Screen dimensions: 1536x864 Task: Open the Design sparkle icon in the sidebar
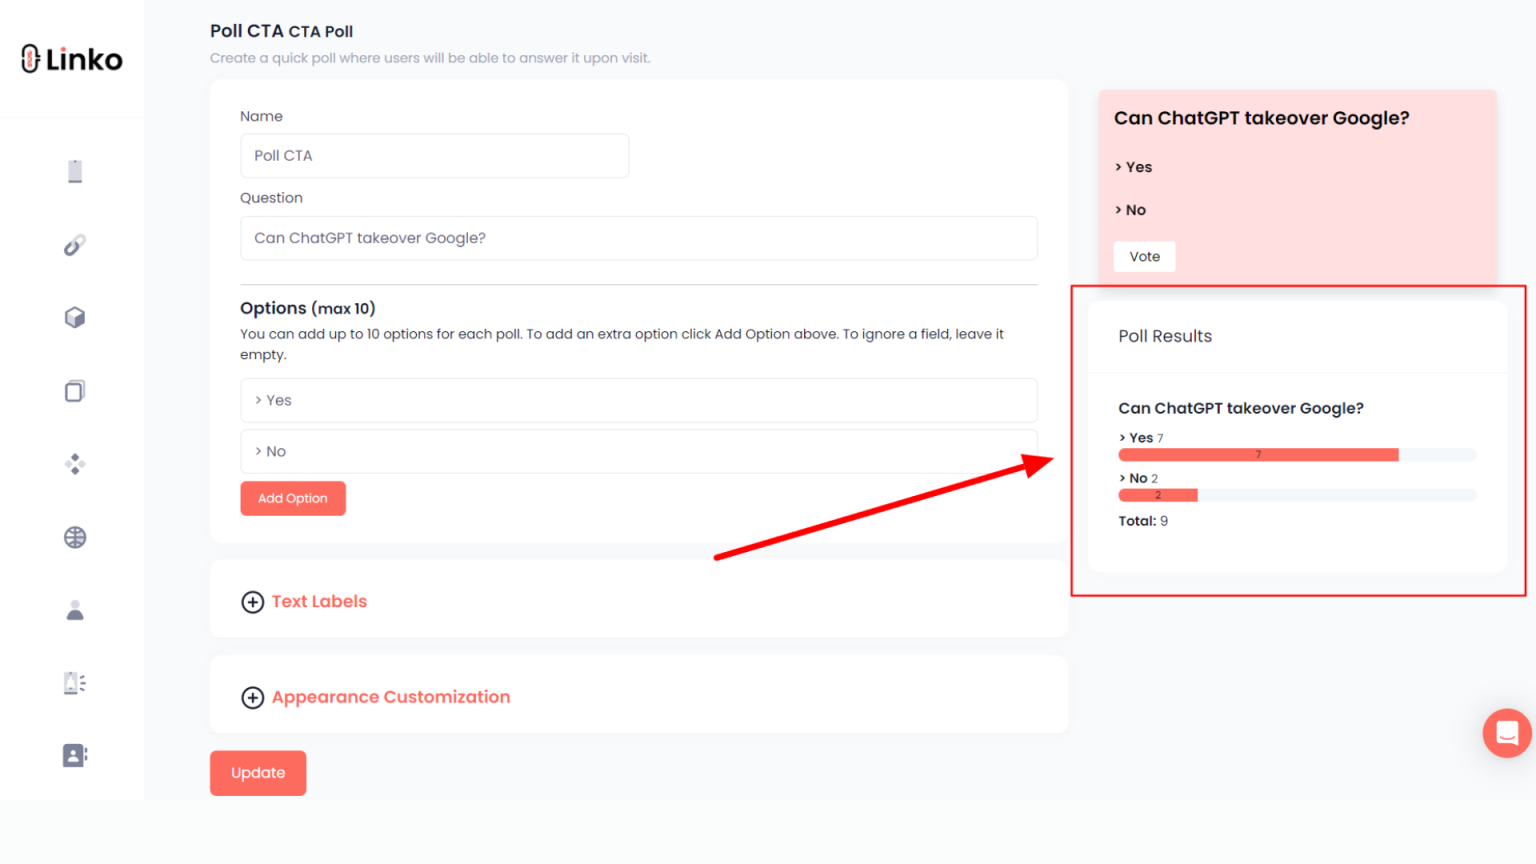74,463
